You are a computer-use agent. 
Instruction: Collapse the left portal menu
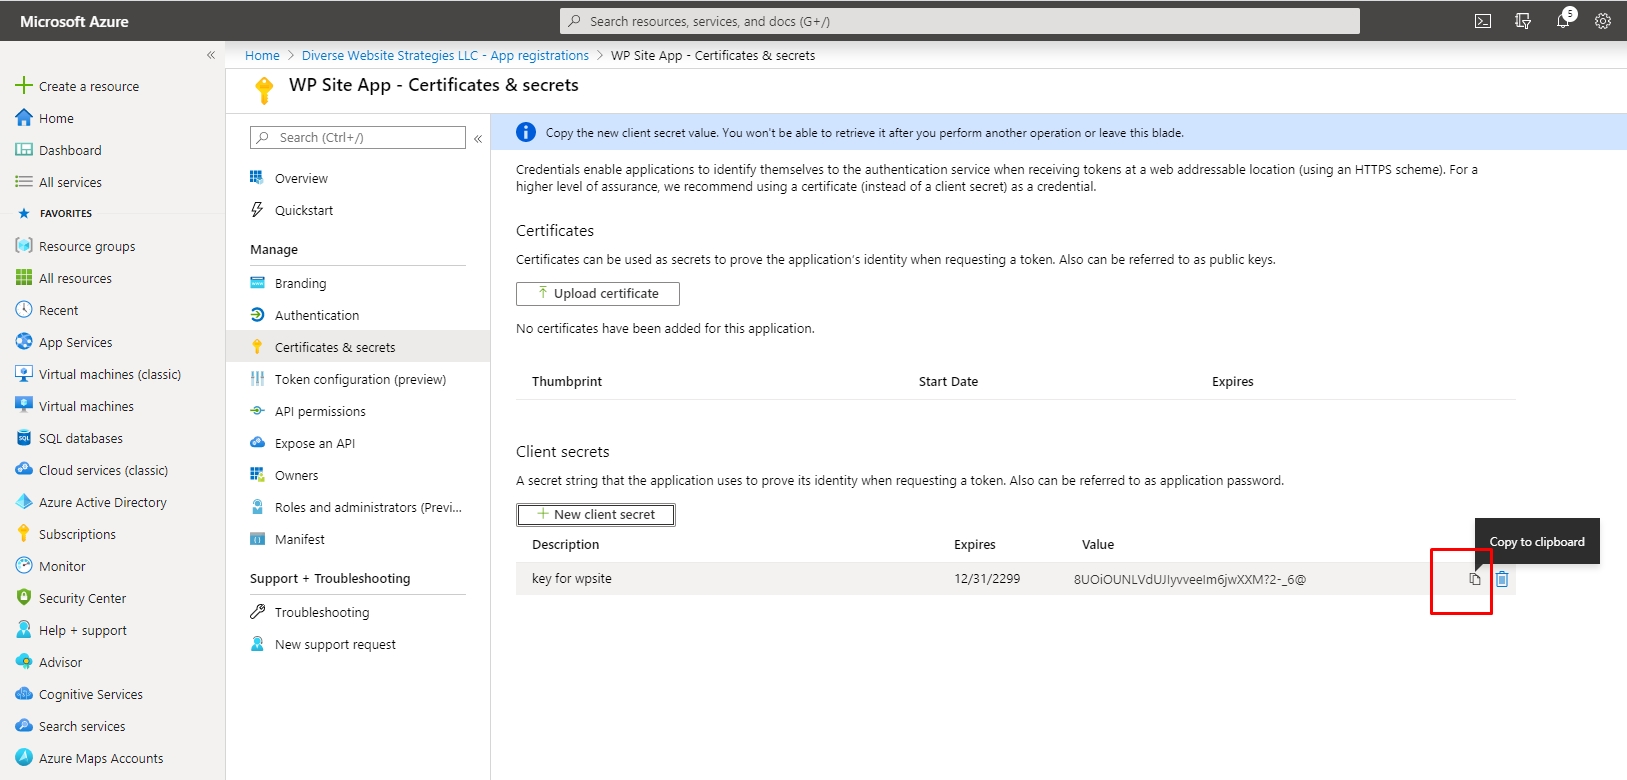(x=211, y=55)
